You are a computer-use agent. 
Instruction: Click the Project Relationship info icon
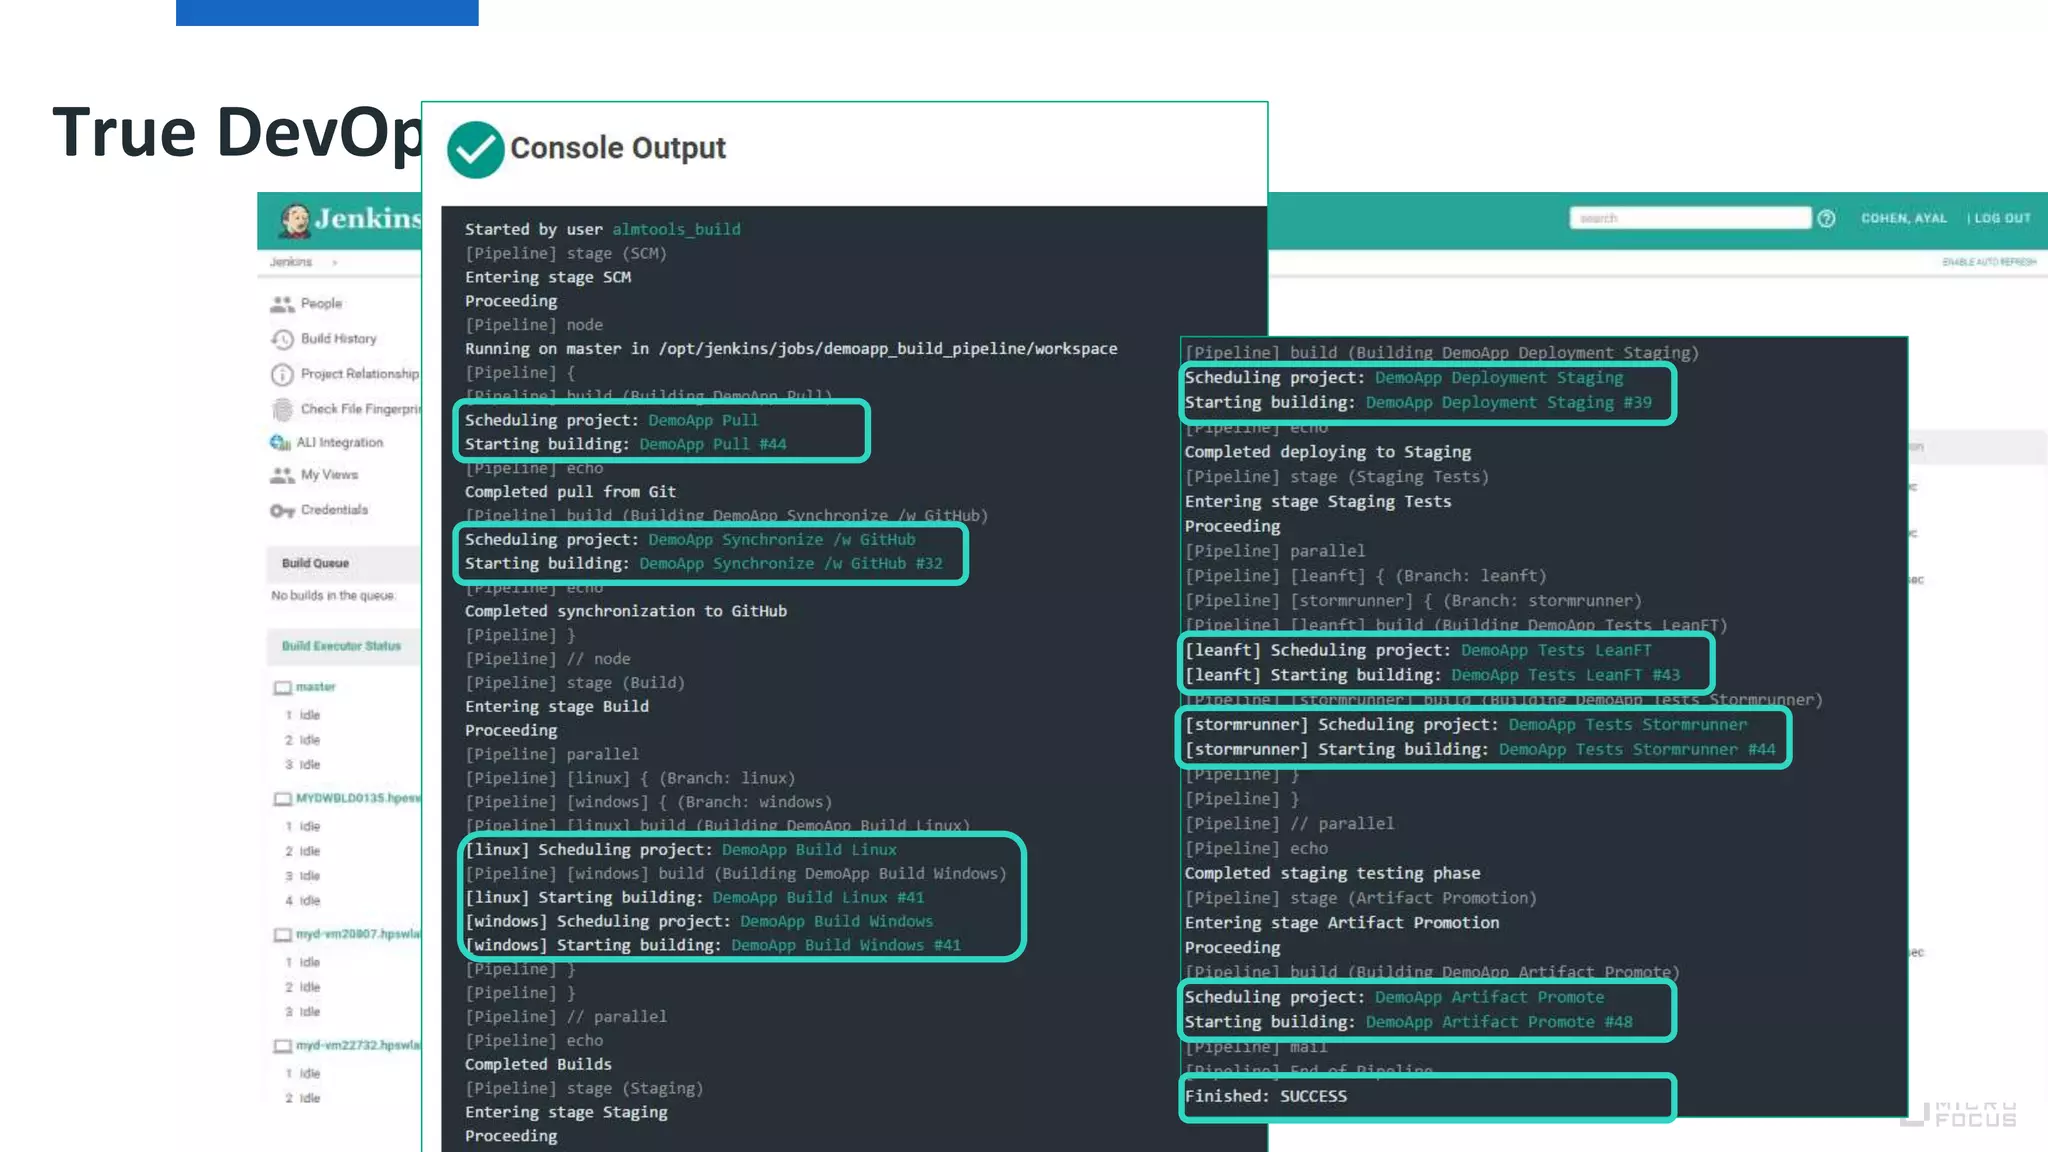tap(282, 374)
